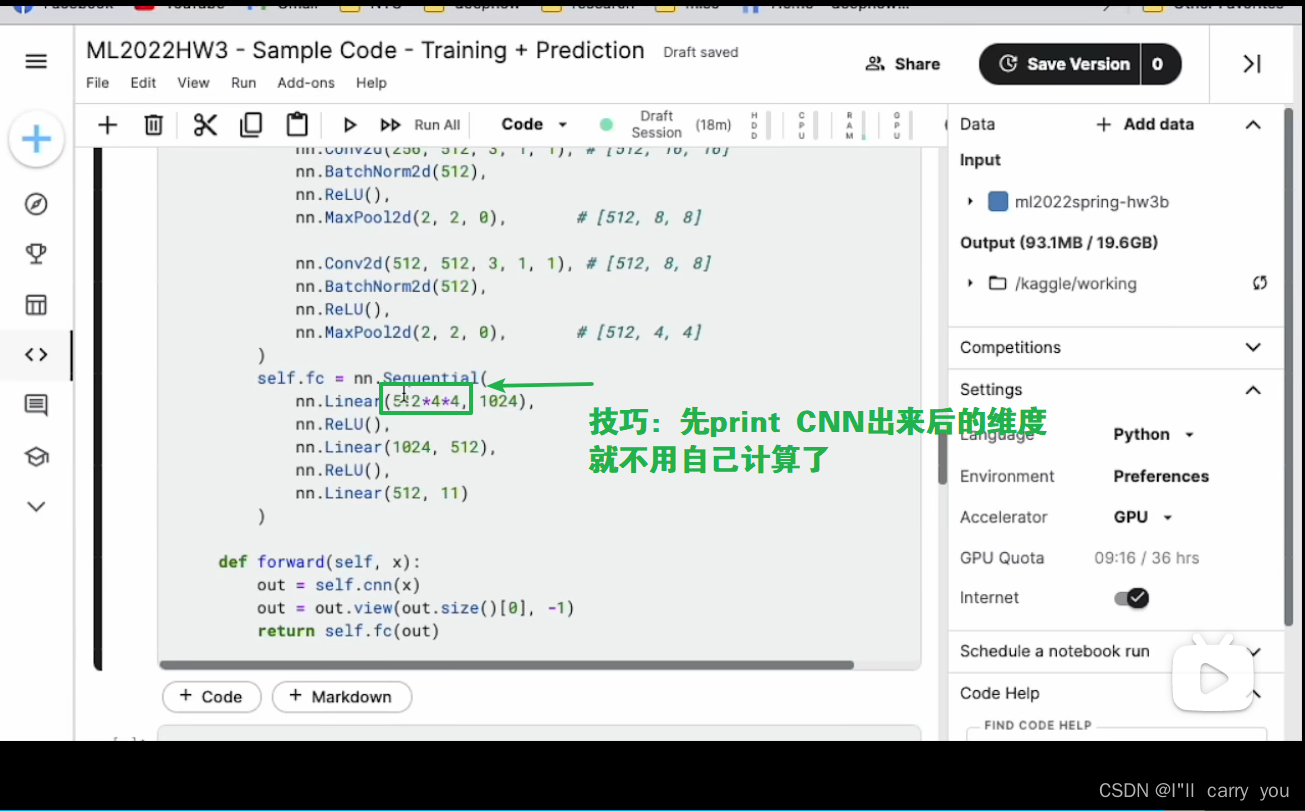Open the Discussions comment icon in sidebar
The image size is (1305, 811).
(x=36, y=405)
